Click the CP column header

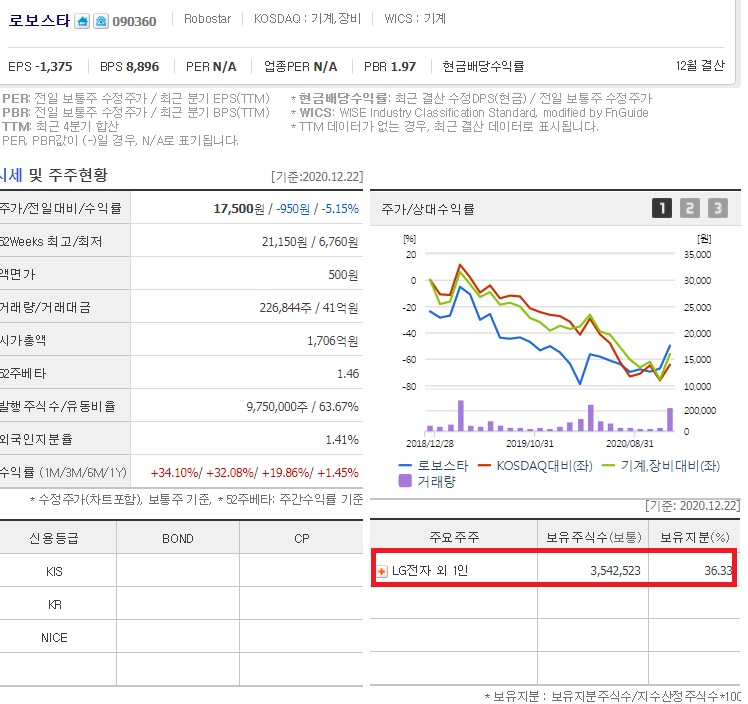[301, 538]
